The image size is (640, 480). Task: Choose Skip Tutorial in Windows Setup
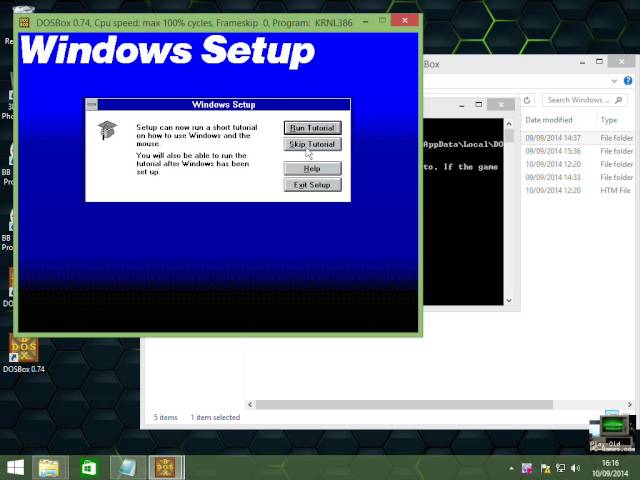(x=312, y=144)
